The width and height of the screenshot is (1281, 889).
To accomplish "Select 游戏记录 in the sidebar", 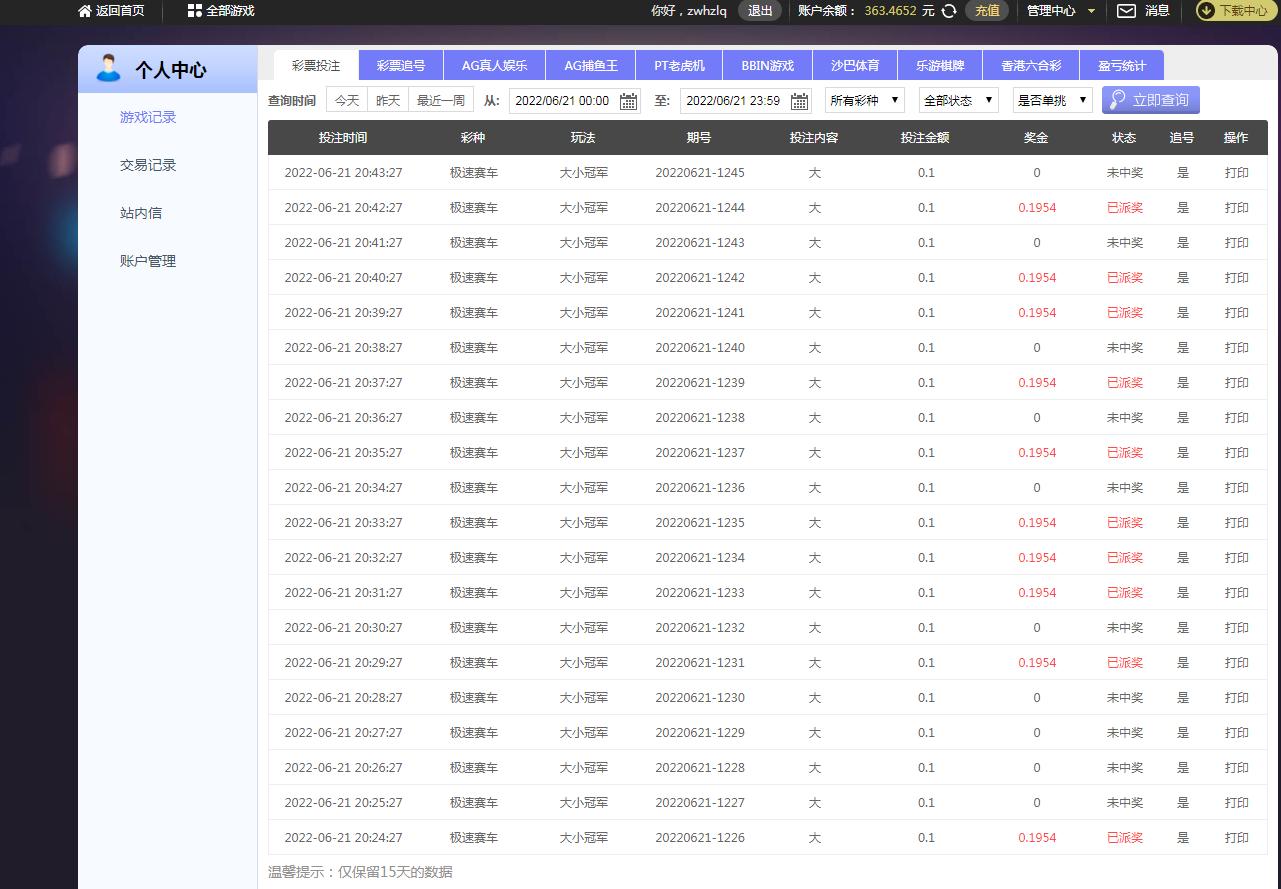I will [x=148, y=117].
